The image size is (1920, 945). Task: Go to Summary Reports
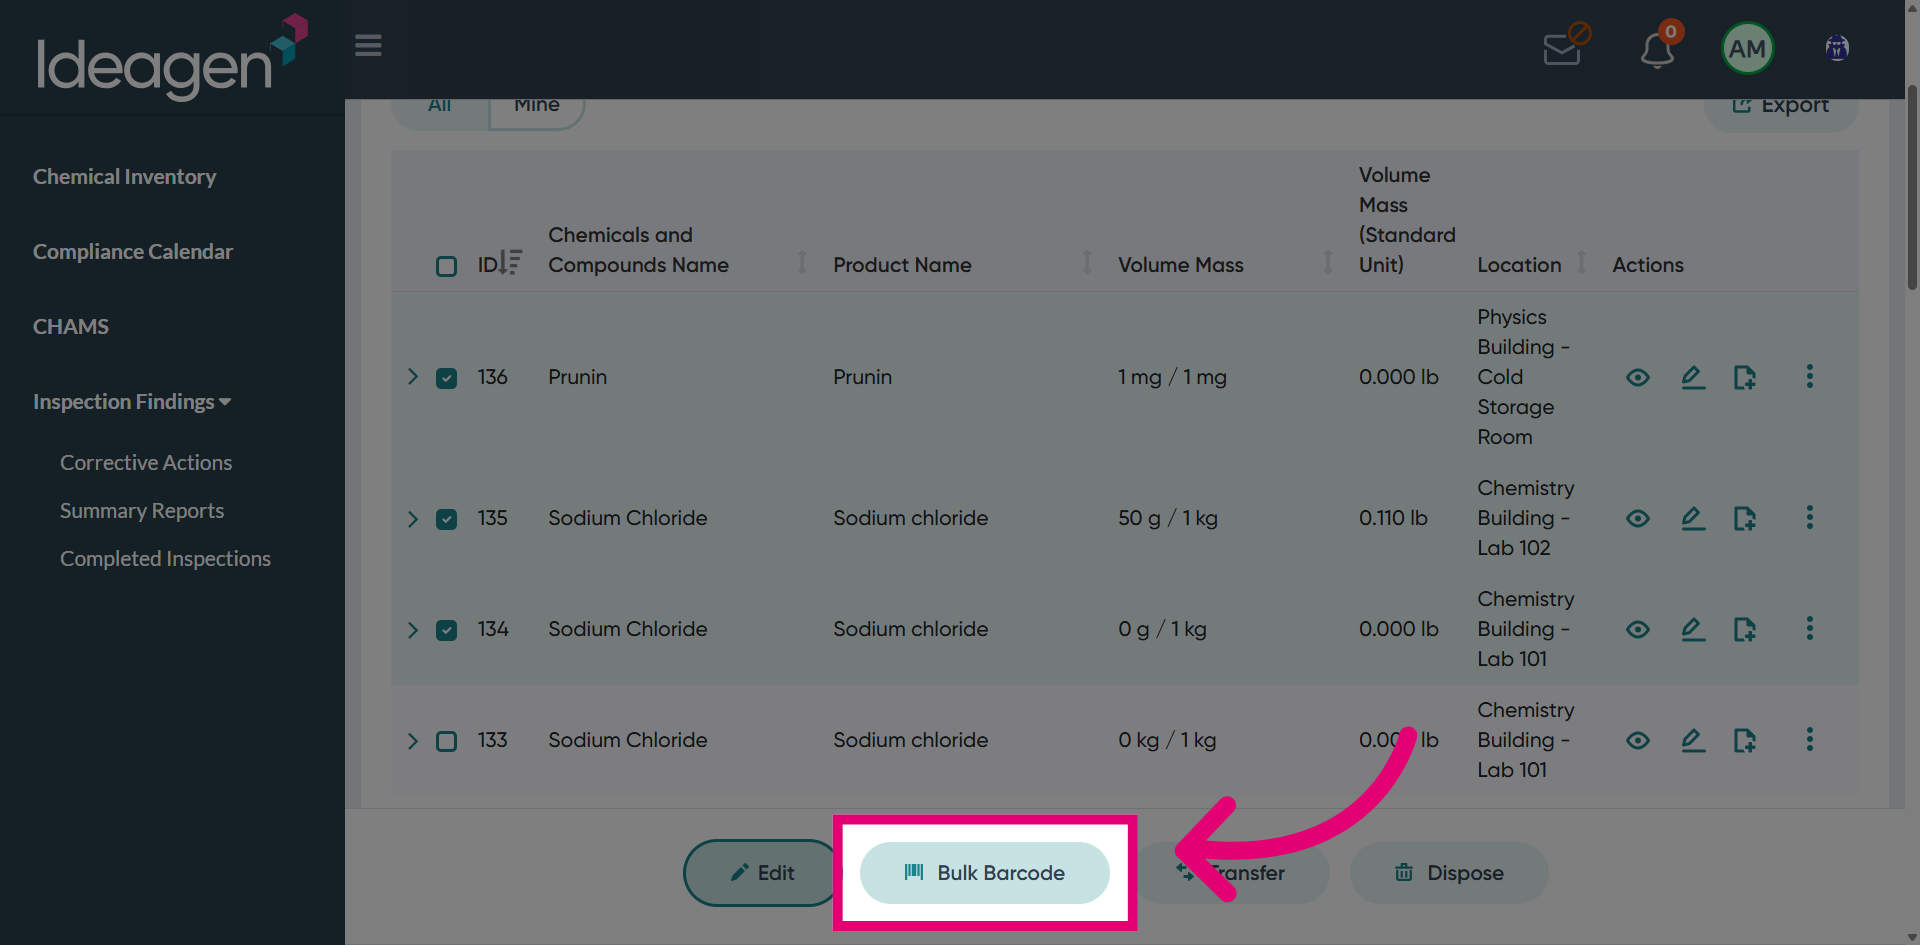click(142, 510)
